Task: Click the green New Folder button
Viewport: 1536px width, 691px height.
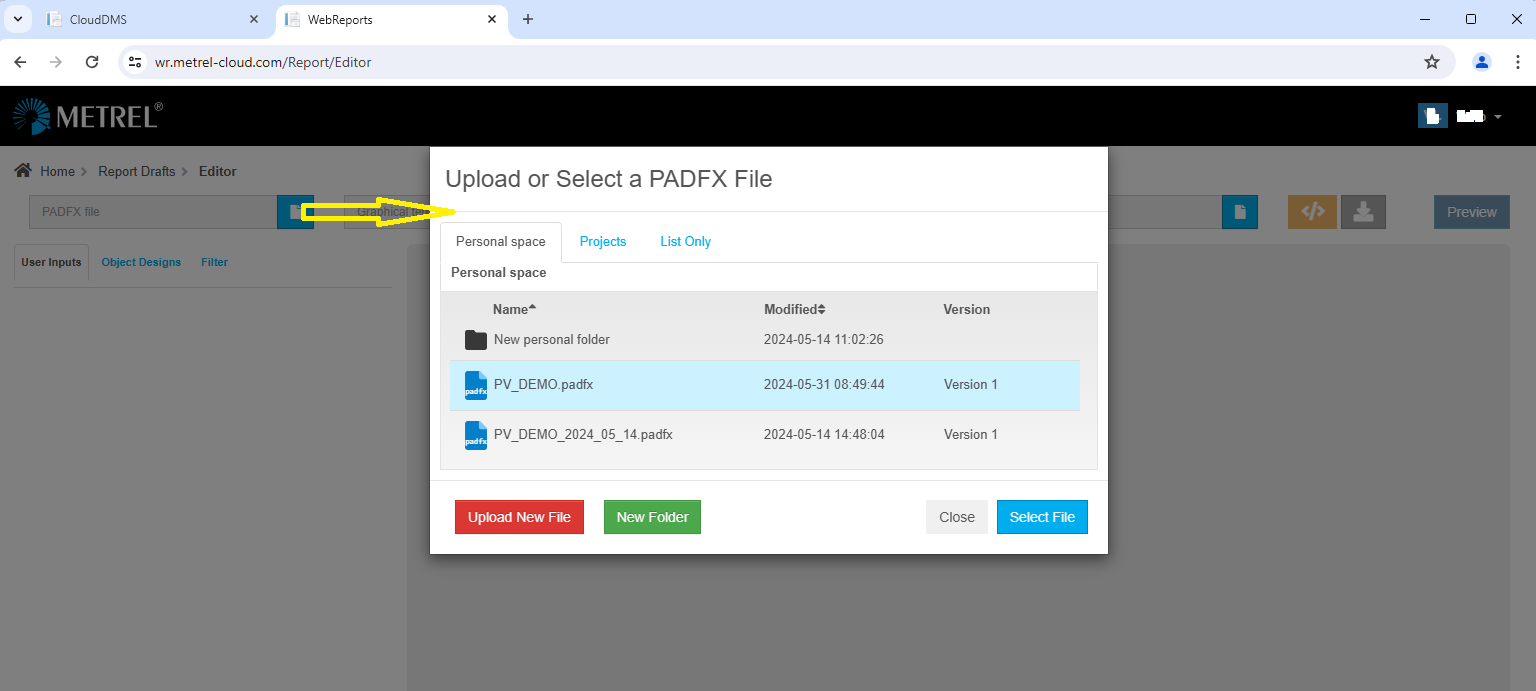Action: 652,517
